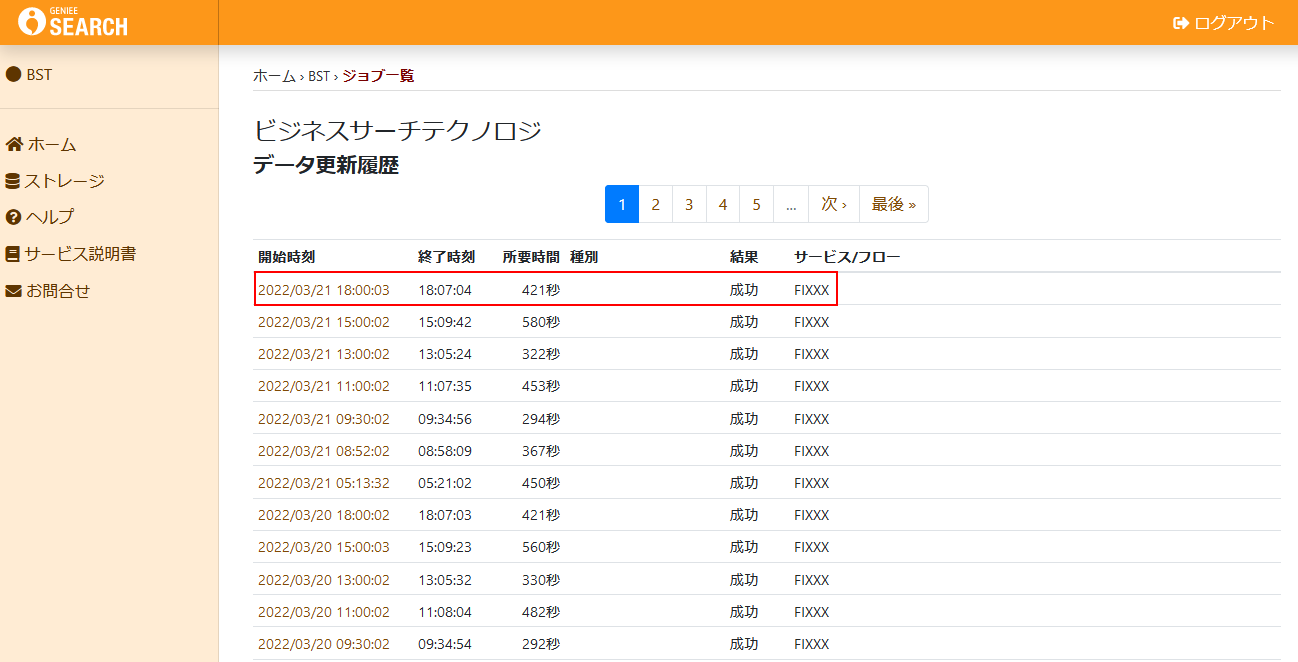Viewport: 1298px width, 662px height.
Task: Click the service manual book icon
Action: [13, 254]
